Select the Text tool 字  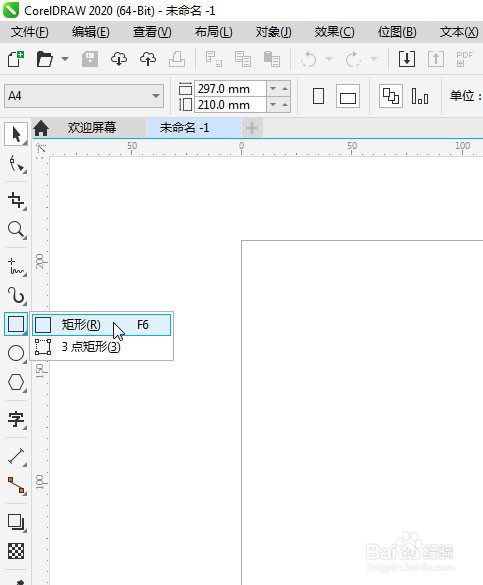tap(16, 419)
